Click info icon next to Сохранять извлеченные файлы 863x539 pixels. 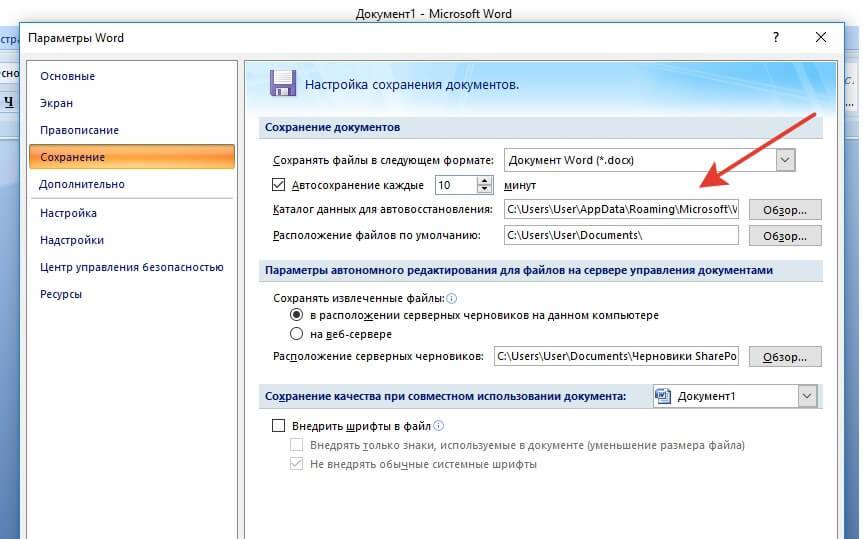451,298
